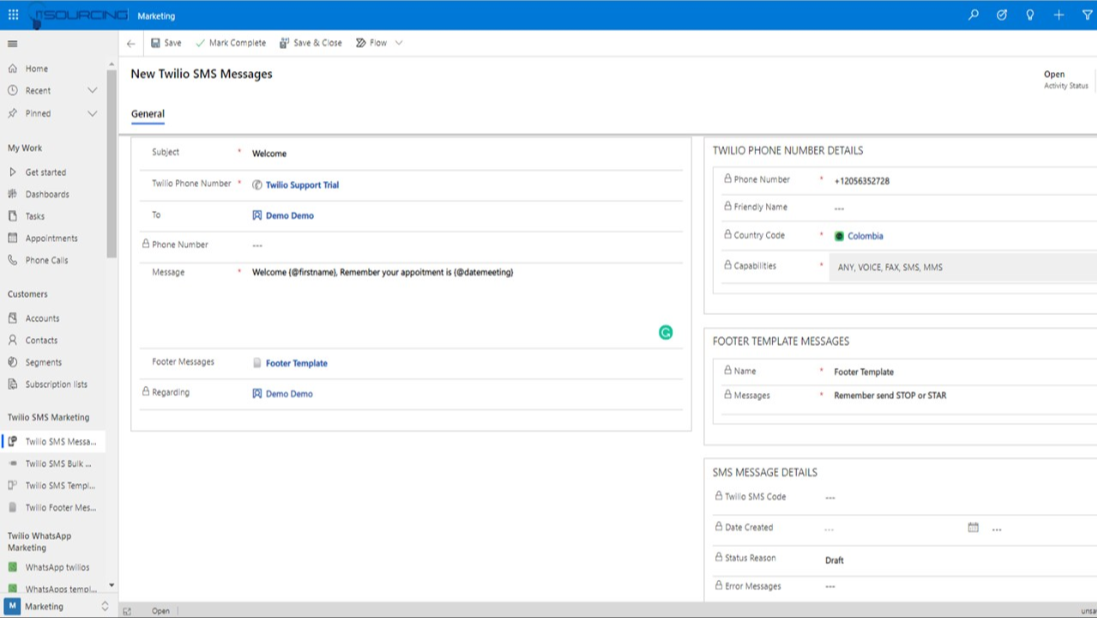Open the Flow dropdown arrow
This screenshot has height=618, width=1097.
(x=399, y=43)
